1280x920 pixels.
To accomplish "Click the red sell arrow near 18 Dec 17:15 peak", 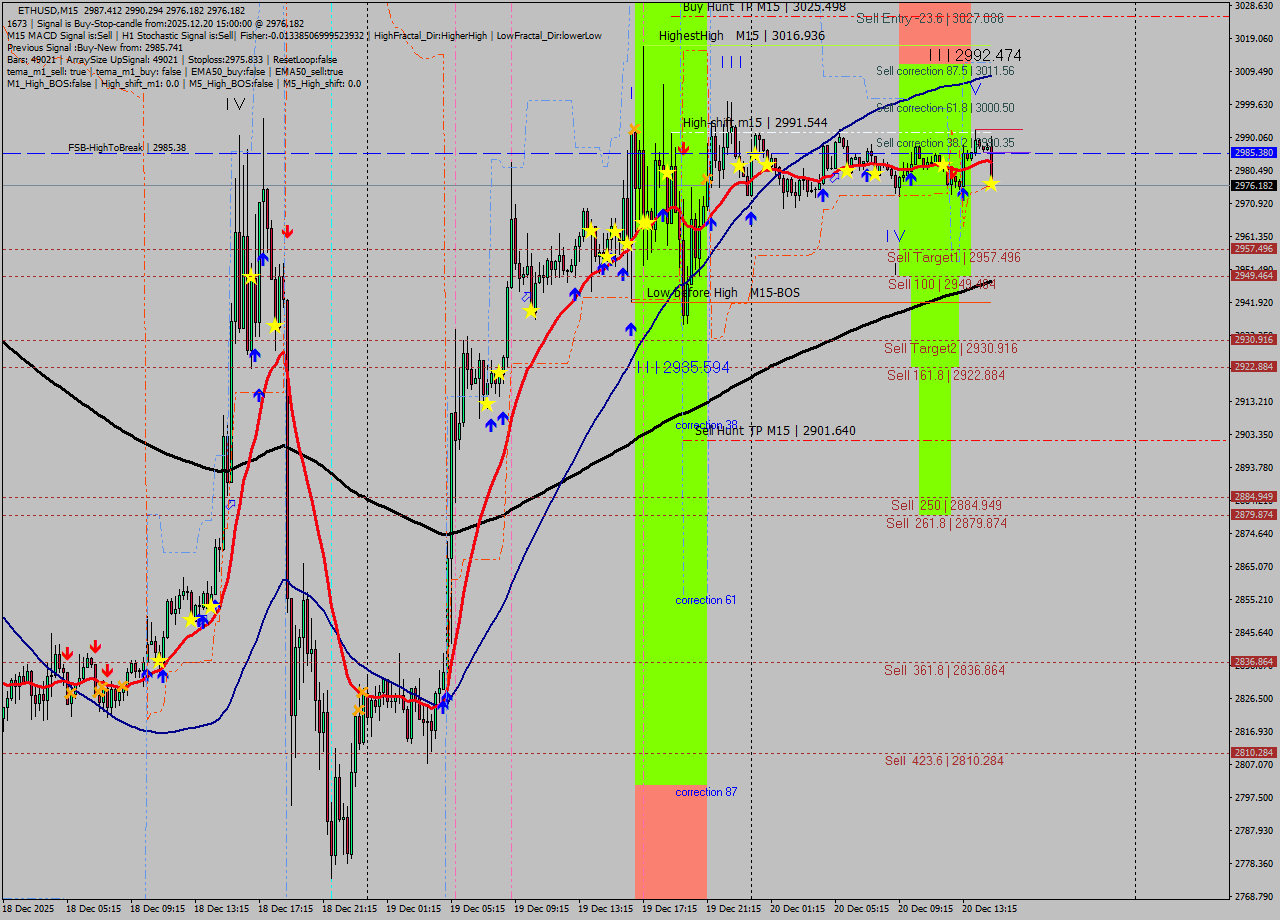I will pos(287,232).
